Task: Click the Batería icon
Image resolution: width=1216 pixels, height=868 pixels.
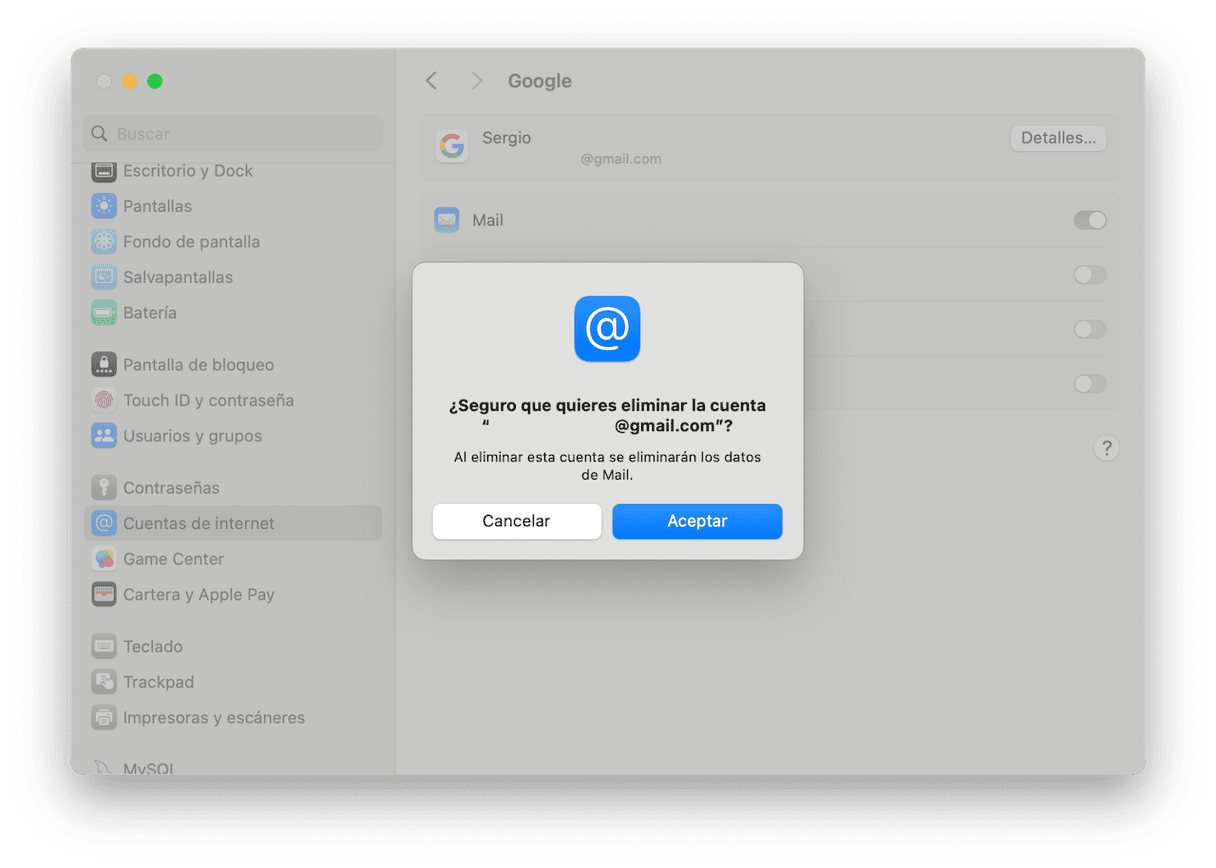Action: 104,313
